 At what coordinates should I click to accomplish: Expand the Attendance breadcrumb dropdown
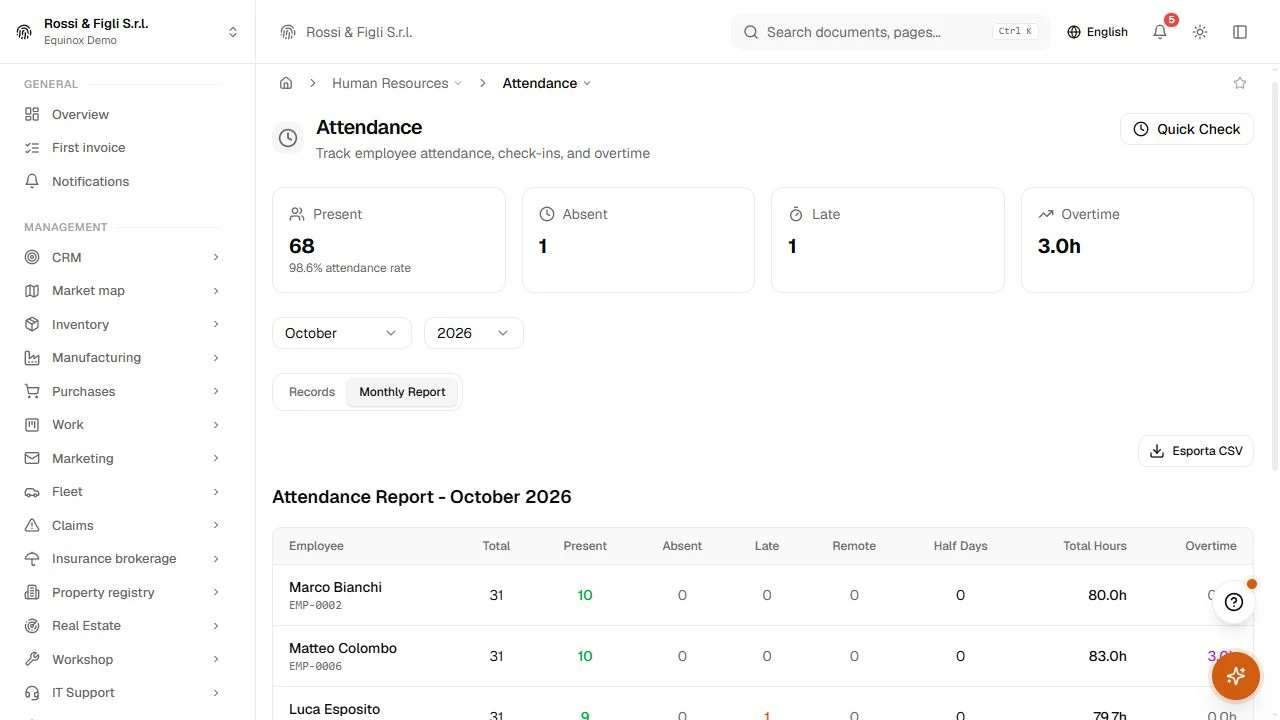point(547,83)
